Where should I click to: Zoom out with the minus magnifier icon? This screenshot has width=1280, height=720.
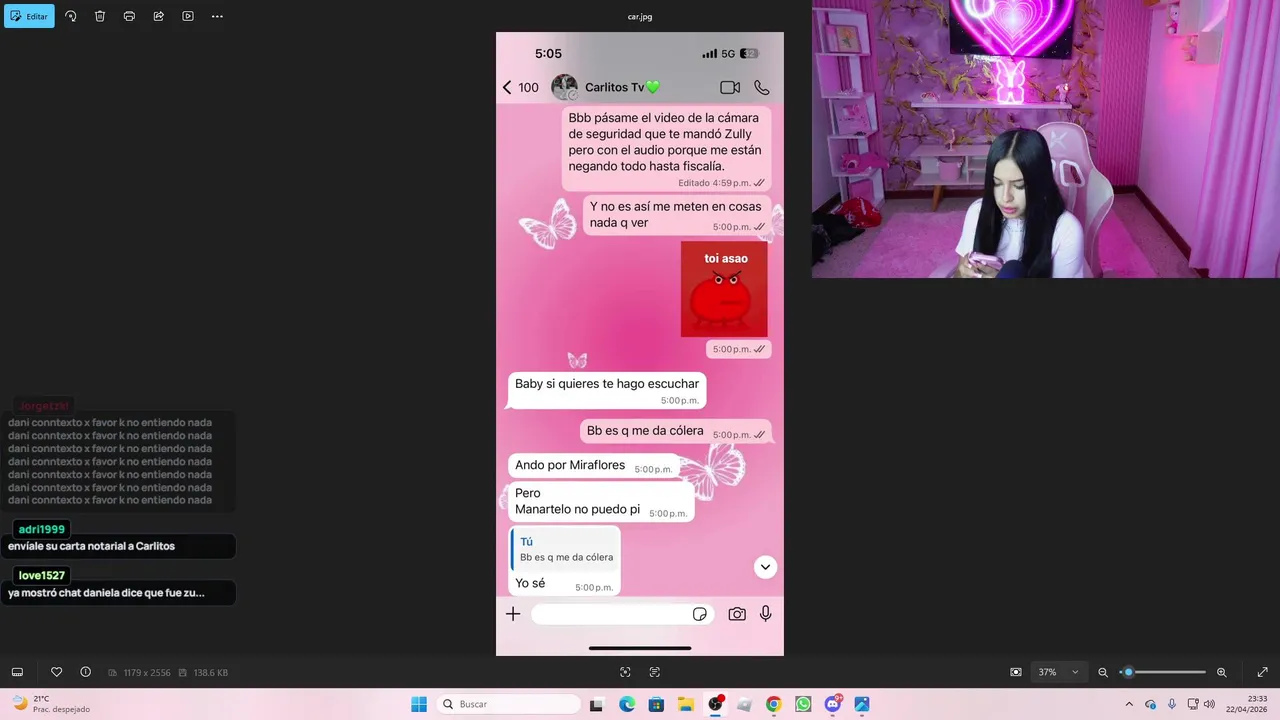point(1103,672)
